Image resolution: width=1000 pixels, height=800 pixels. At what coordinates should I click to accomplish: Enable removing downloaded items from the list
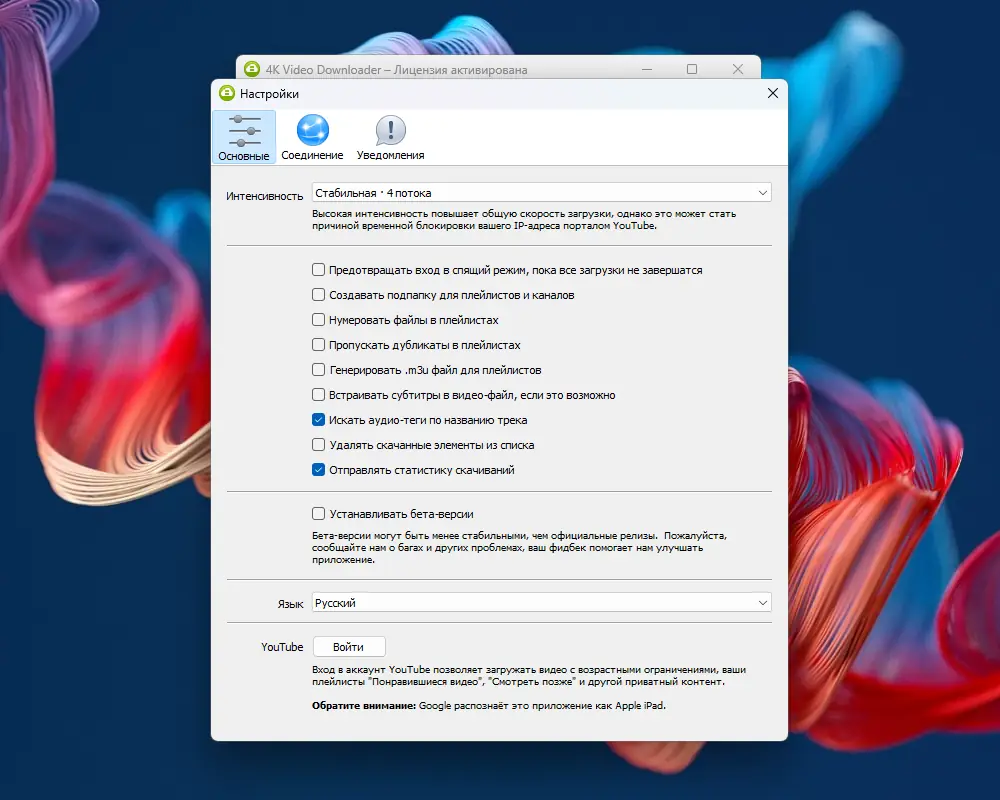[319, 445]
